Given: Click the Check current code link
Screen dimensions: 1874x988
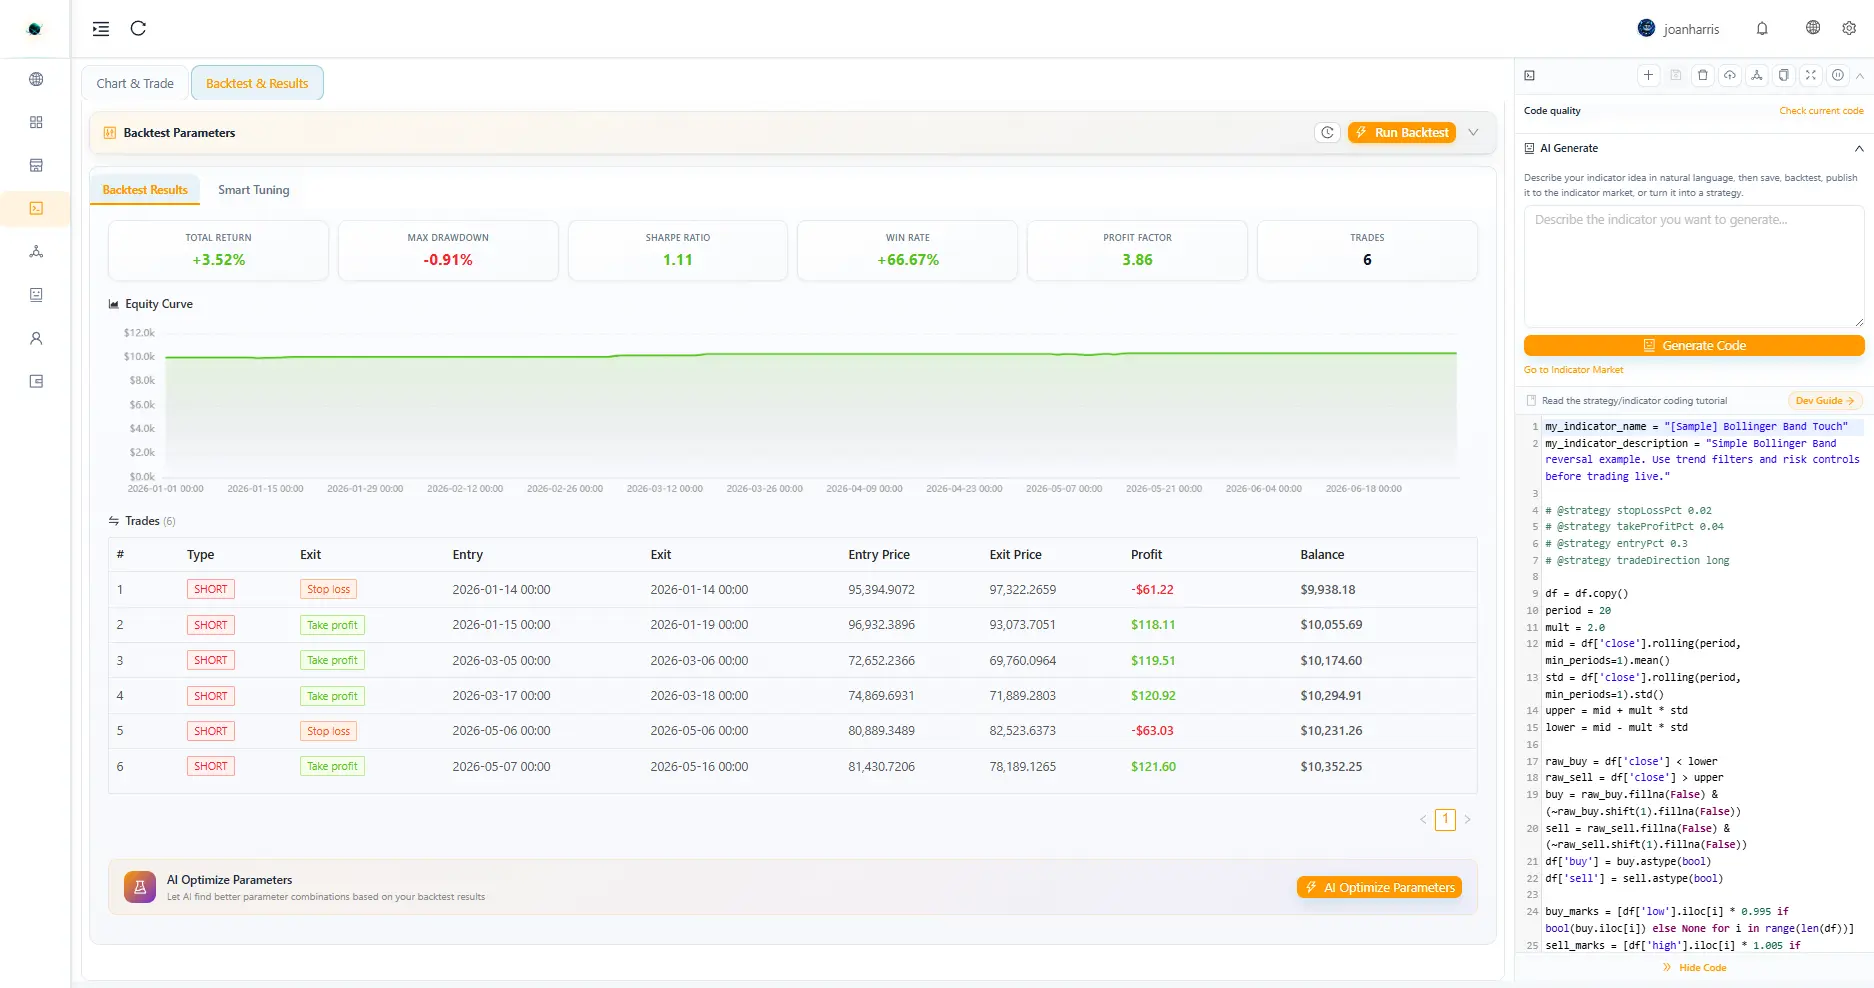Looking at the screenshot, I should click(1821, 111).
